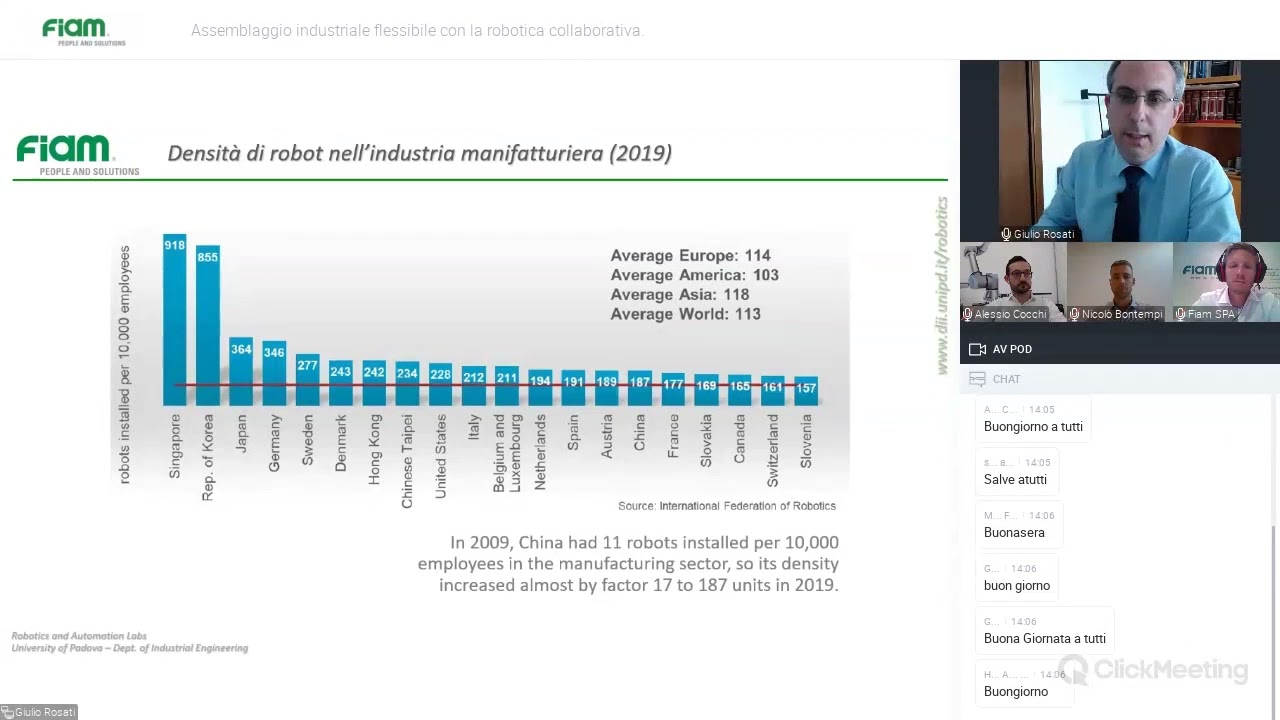Screen dimensions: 1280x720
Task: Click the chat bubble icon beside CHAT
Action: (x=977, y=379)
